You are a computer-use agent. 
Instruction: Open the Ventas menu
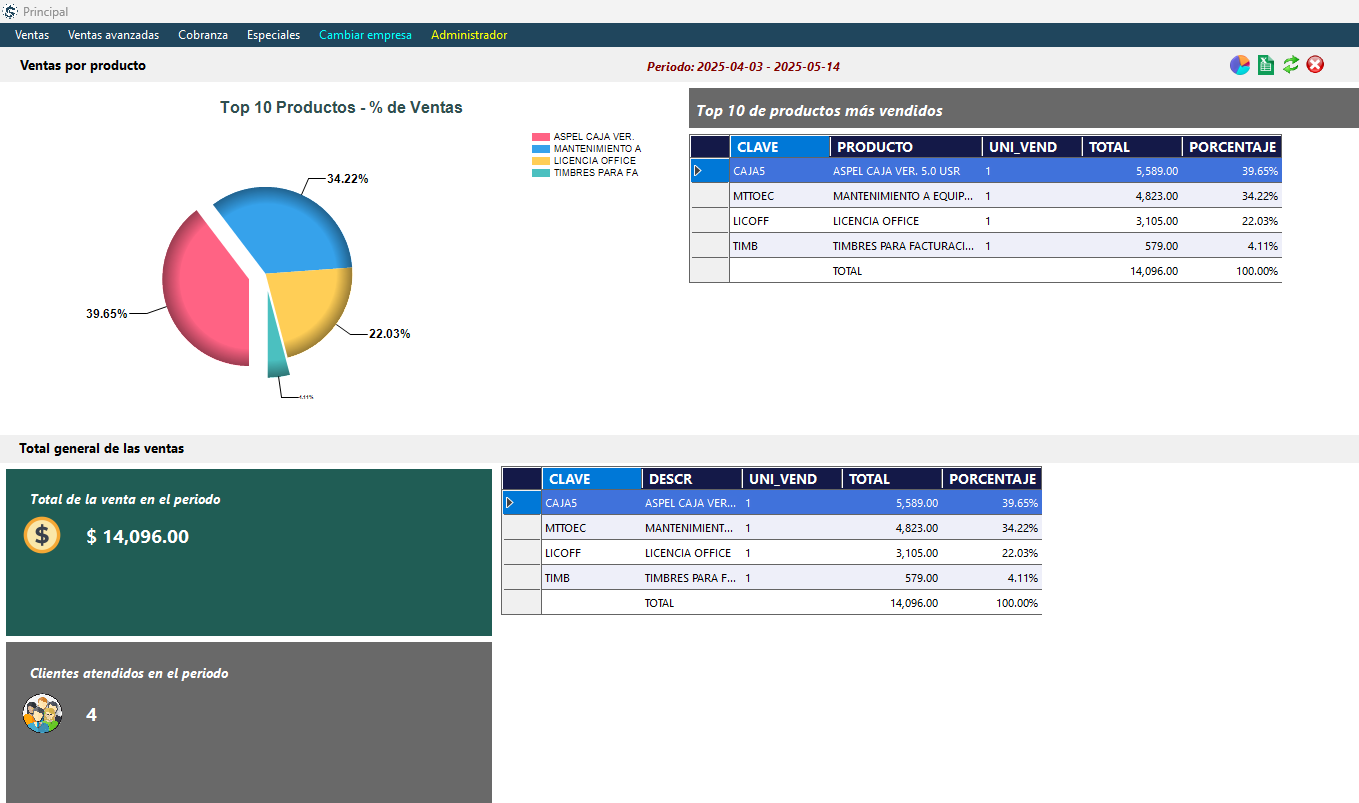32,35
